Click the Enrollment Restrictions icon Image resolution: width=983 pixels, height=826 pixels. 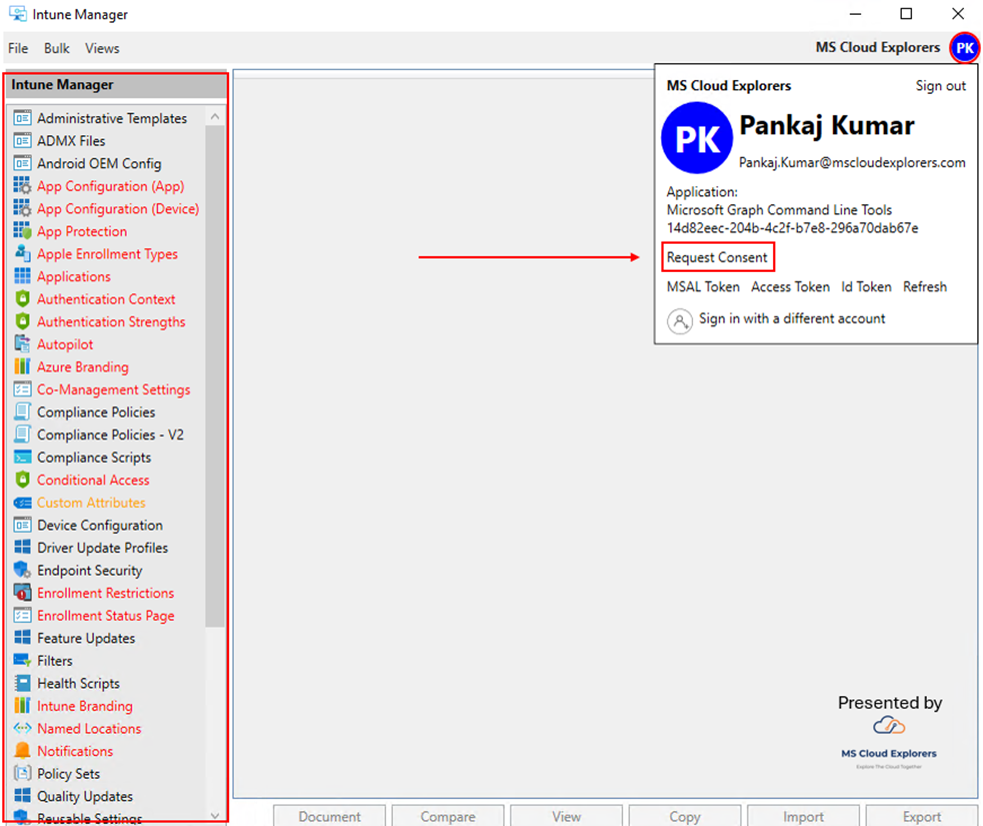[22, 592]
